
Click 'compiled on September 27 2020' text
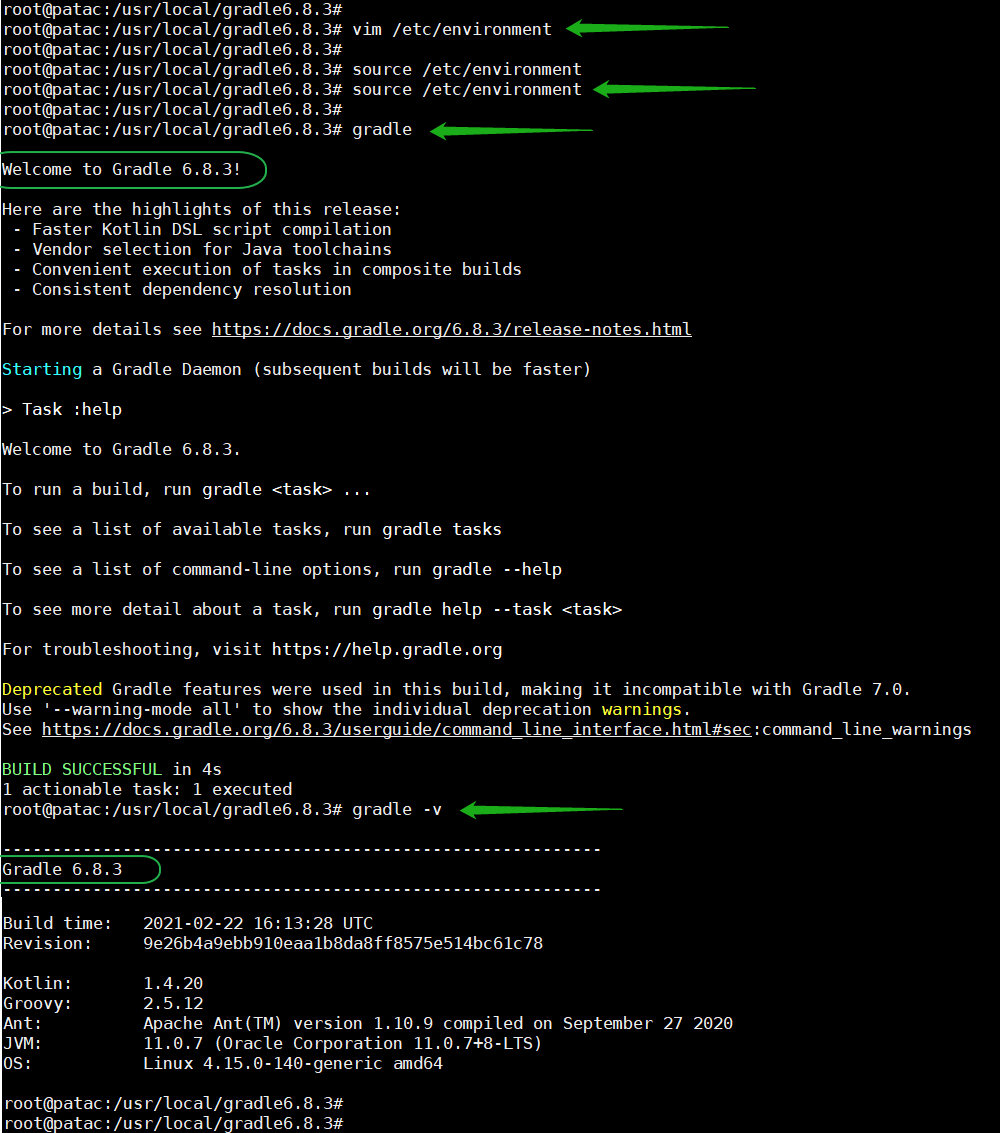pyautogui.click(x=587, y=1024)
